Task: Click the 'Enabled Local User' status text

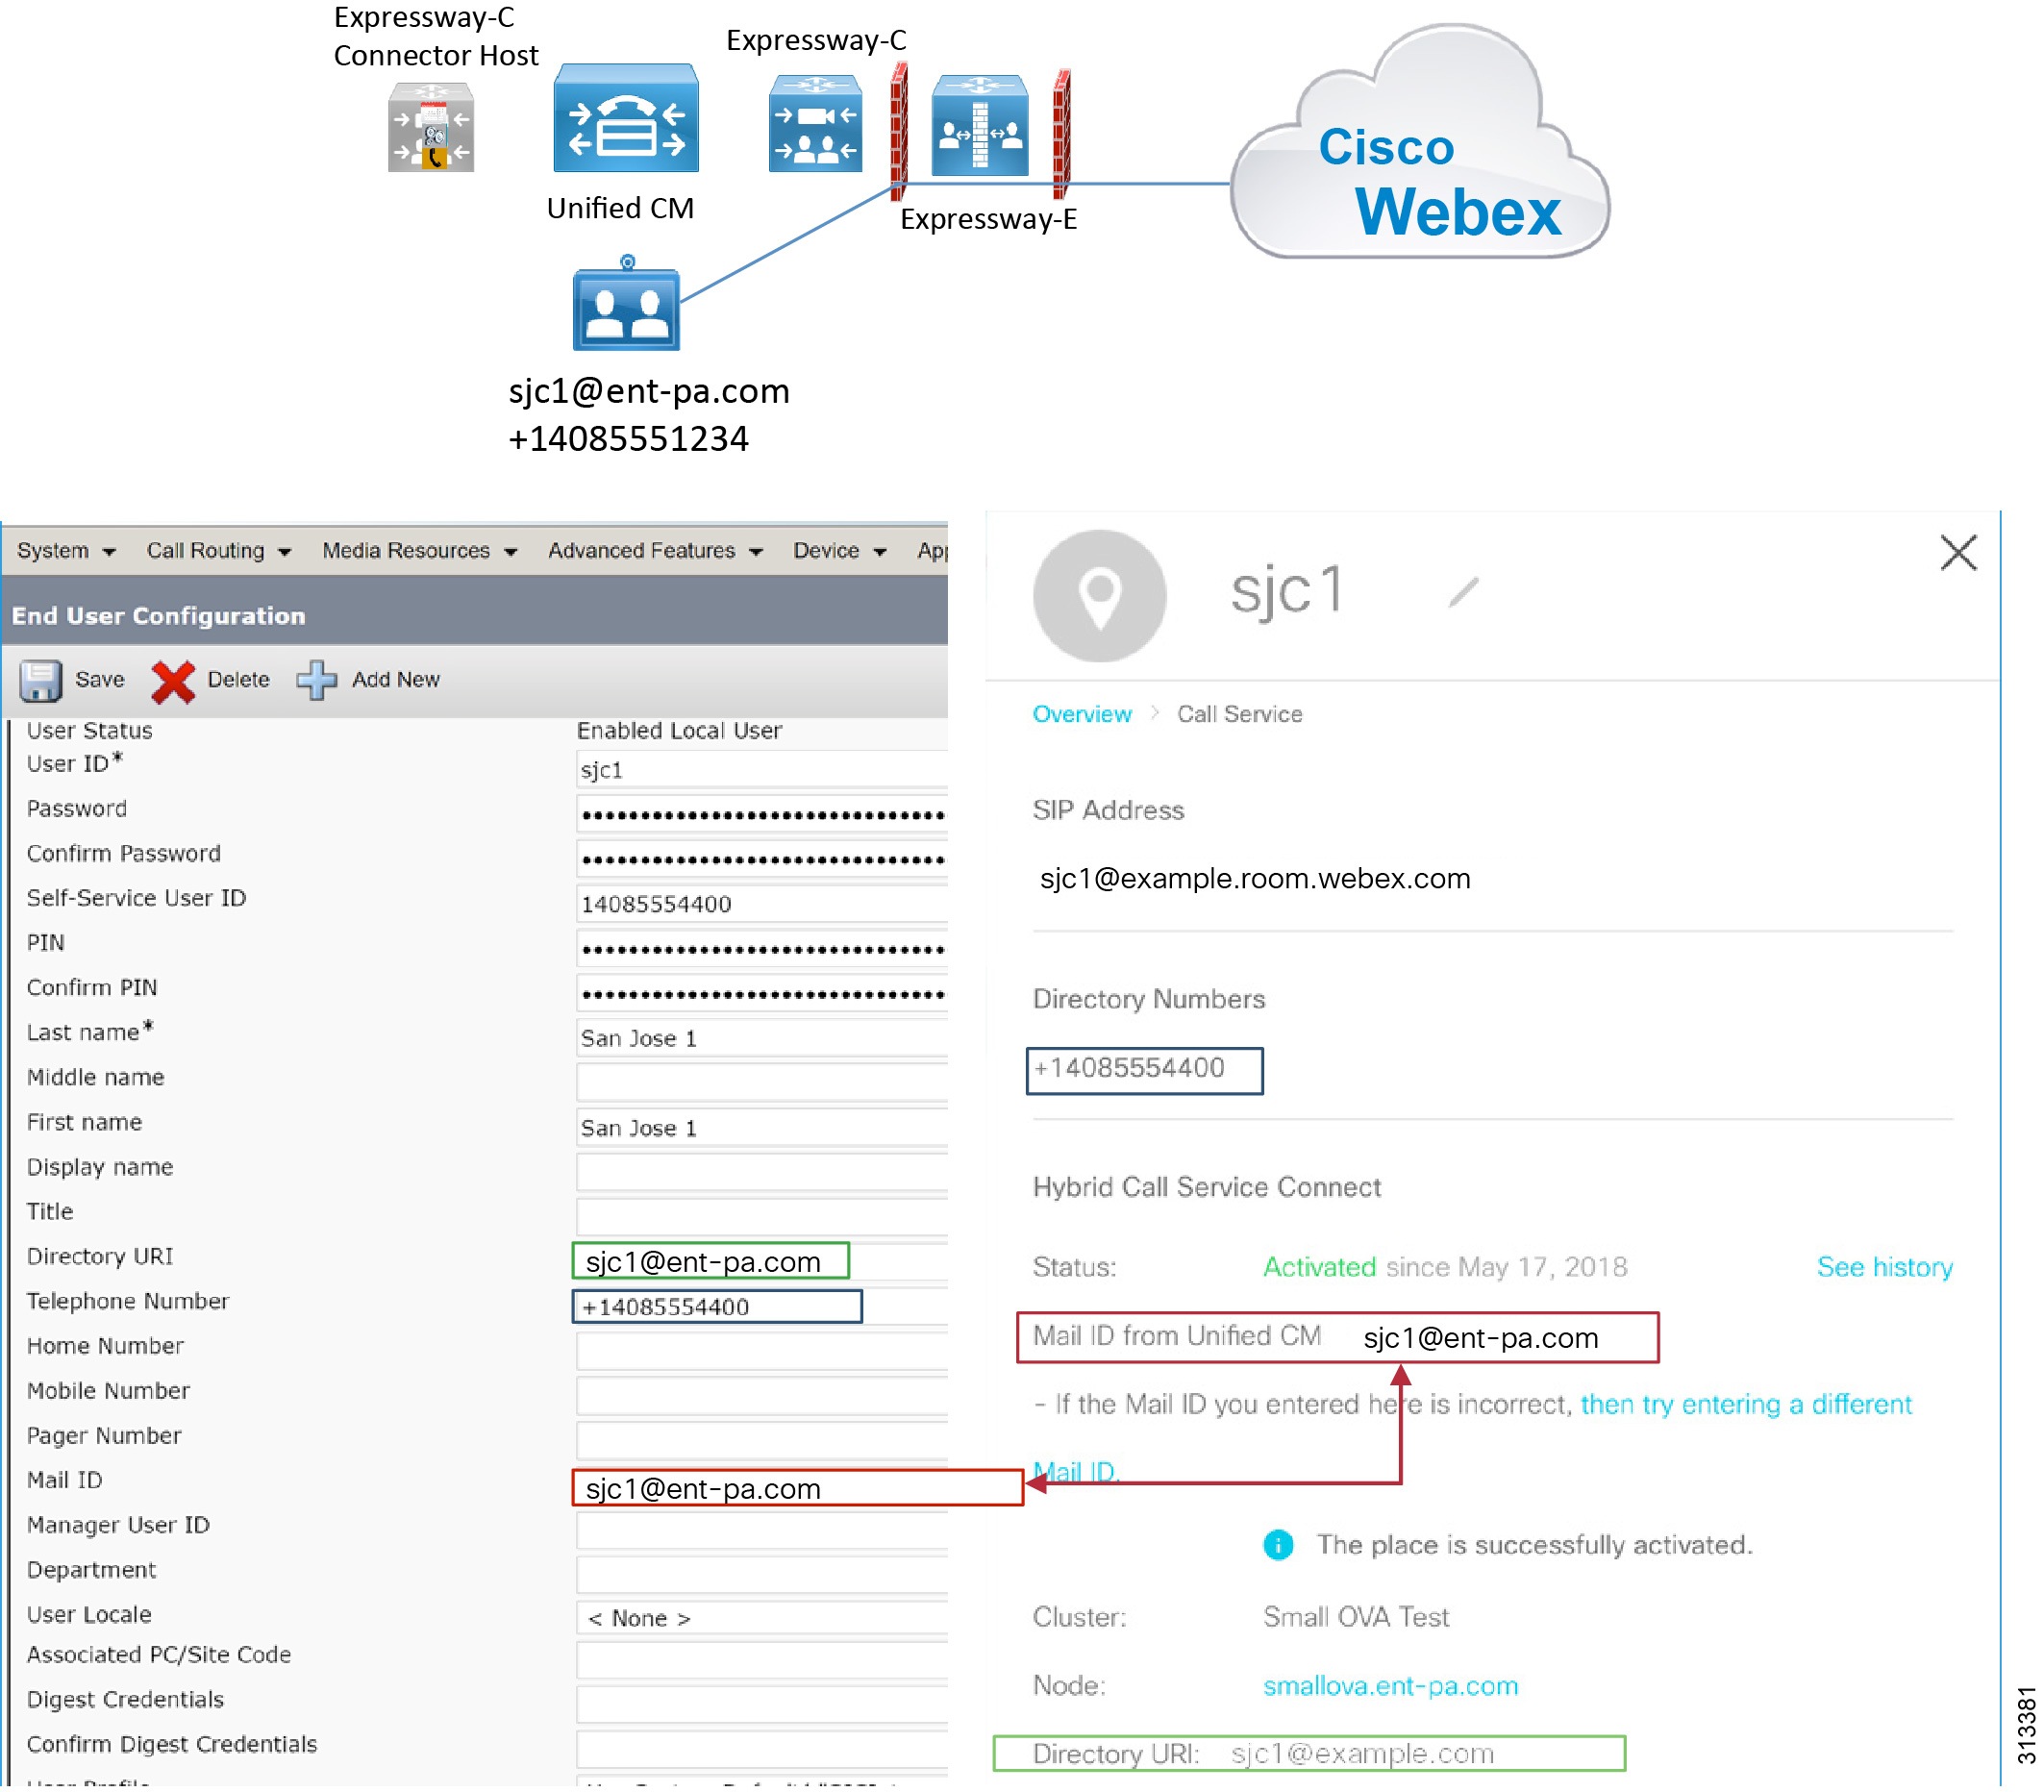Action: pyautogui.click(x=680, y=731)
